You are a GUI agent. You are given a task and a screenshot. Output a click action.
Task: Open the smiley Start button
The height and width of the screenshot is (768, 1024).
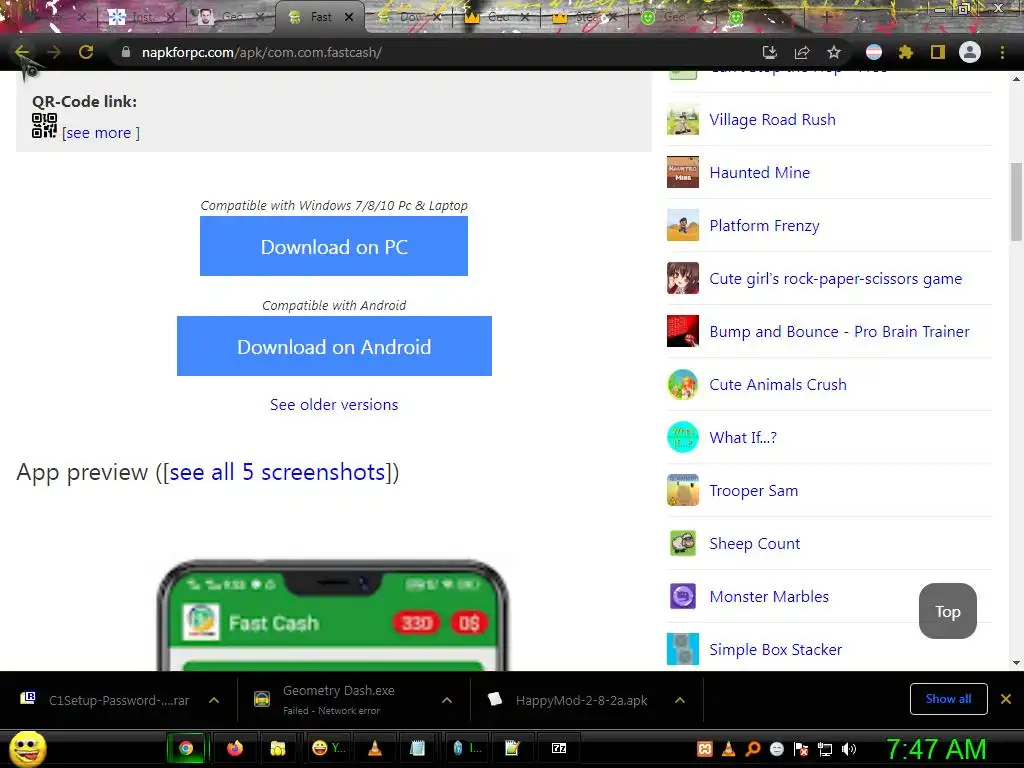pos(28,748)
